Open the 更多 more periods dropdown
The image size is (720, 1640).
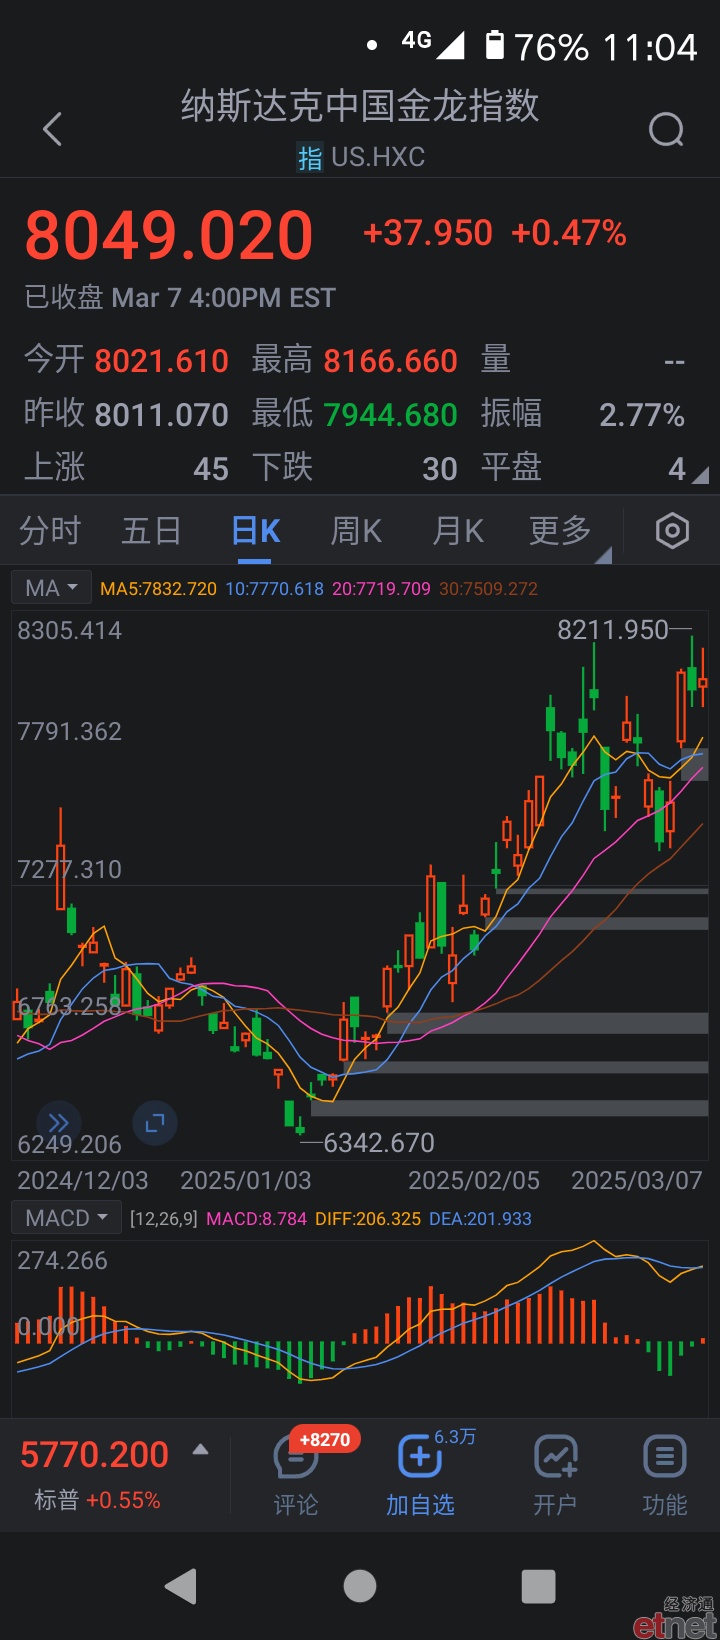(x=568, y=535)
